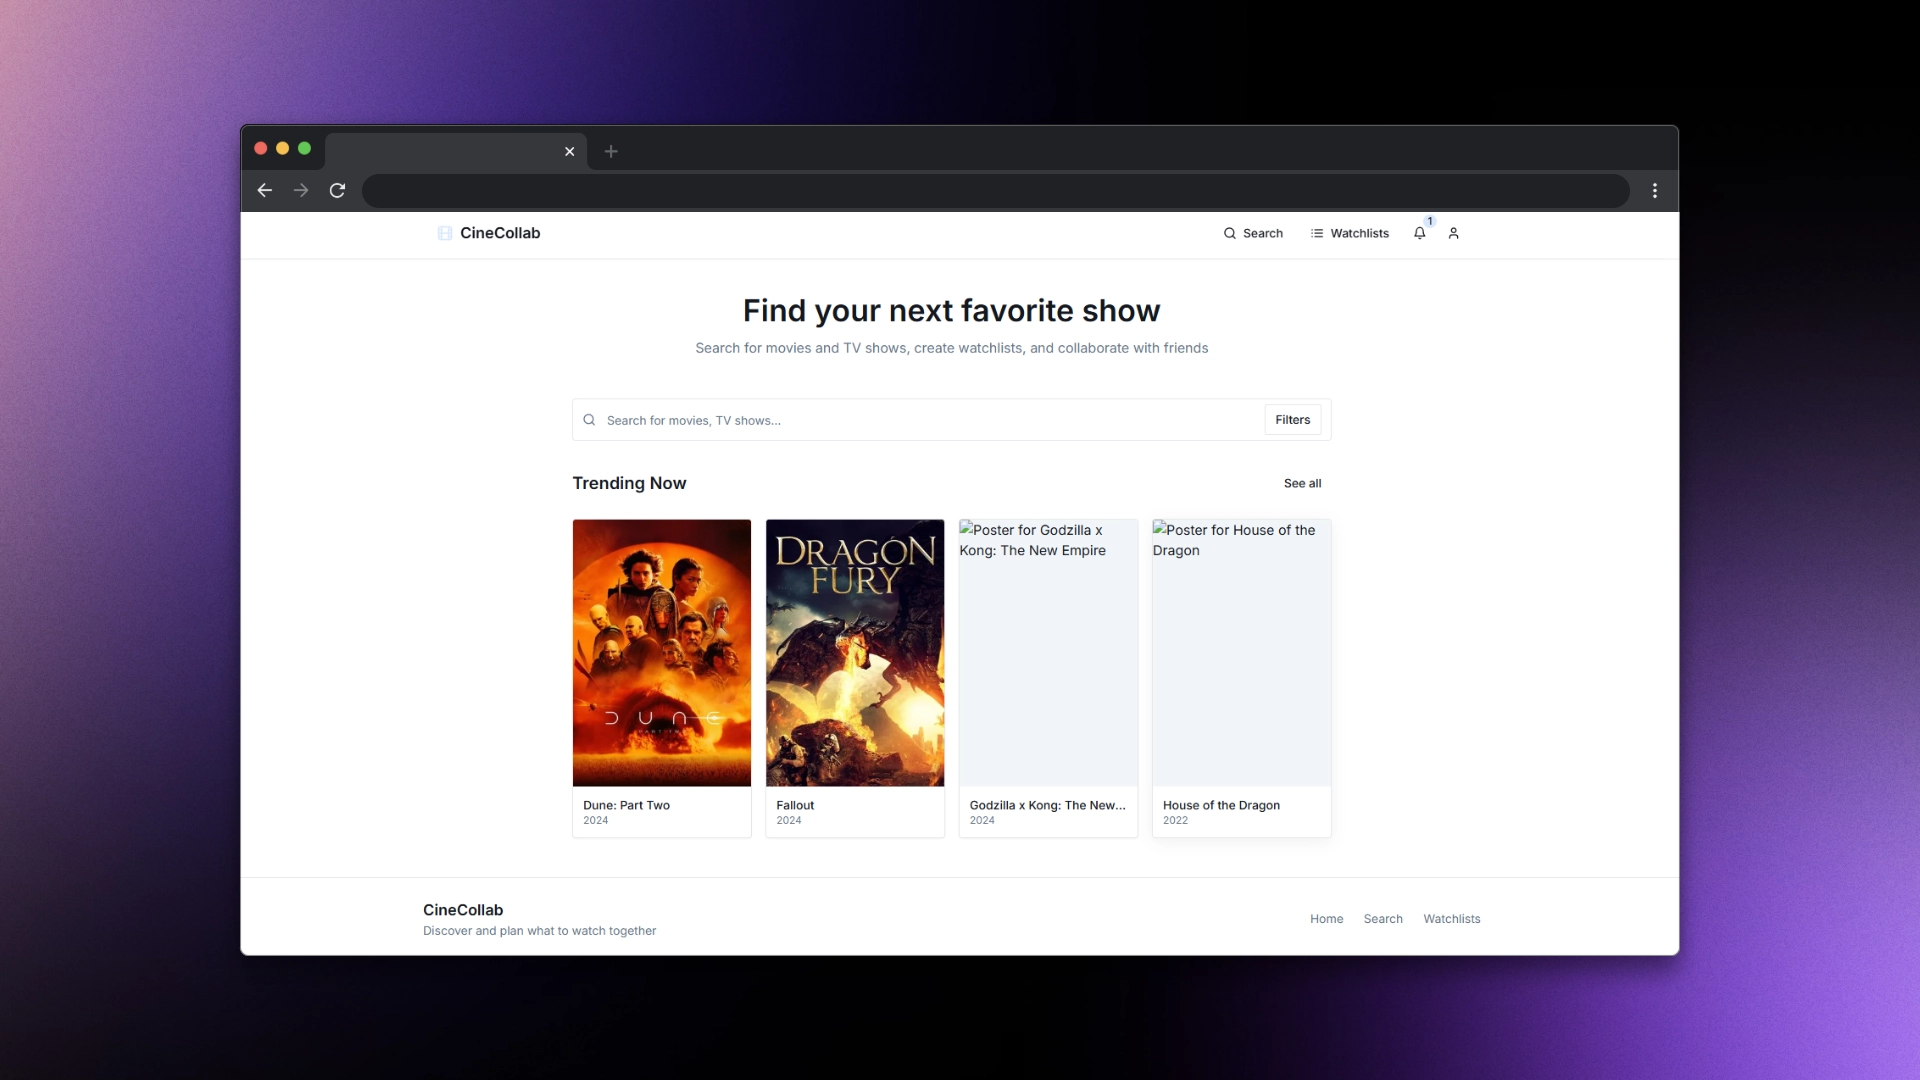This screenshot has height=1080, width=1920.
Task: Open Search in the top navigation
Action: [x=1253, y=233]
